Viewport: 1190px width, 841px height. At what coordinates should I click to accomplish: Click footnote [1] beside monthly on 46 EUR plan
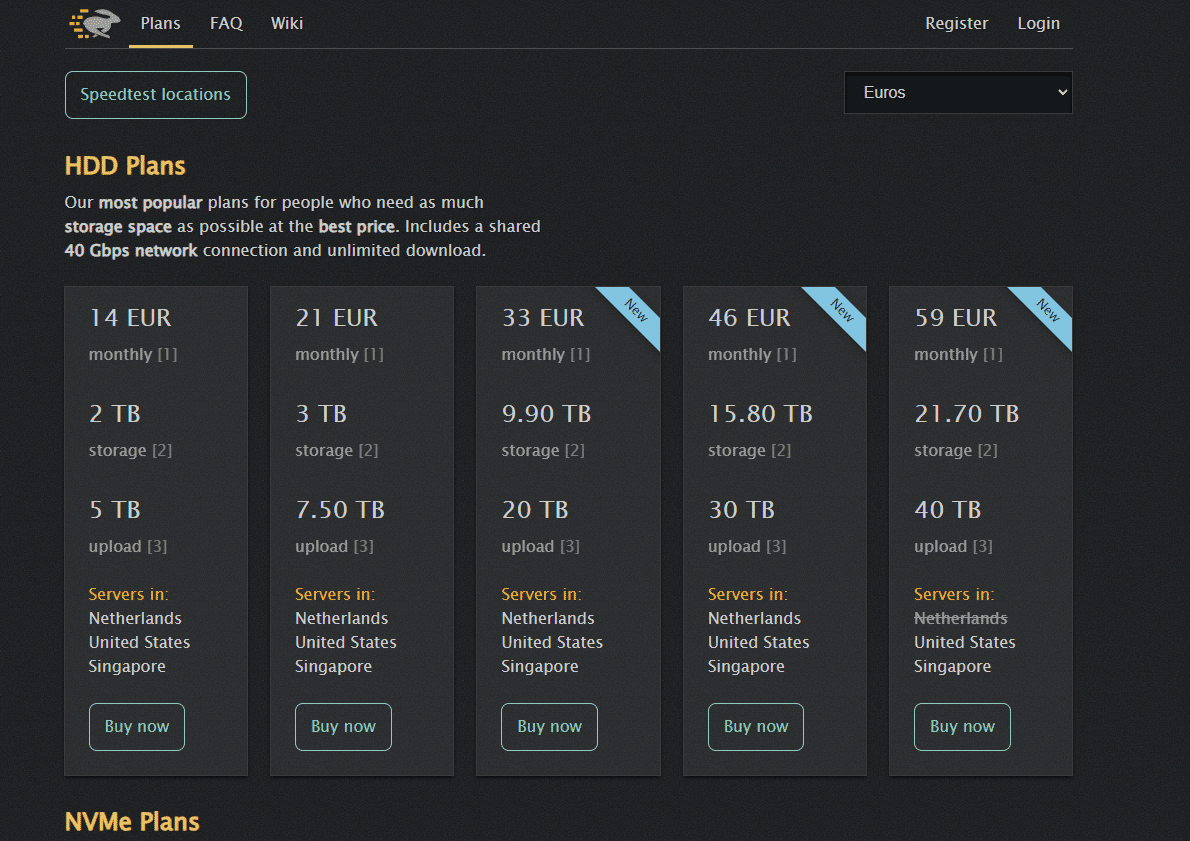(786, 354)
